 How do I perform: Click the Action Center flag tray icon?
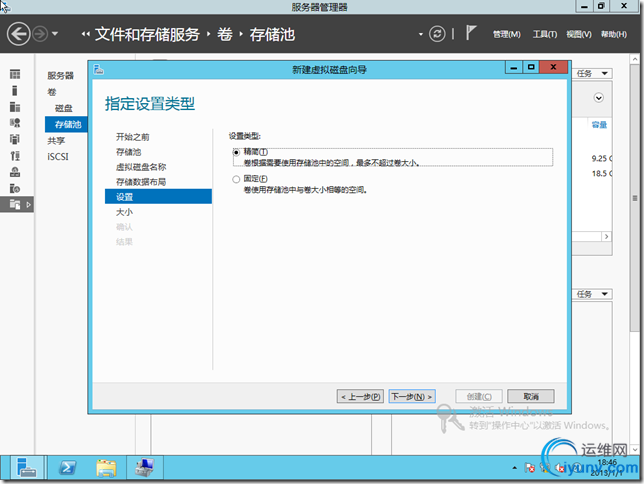pos(529,468)
